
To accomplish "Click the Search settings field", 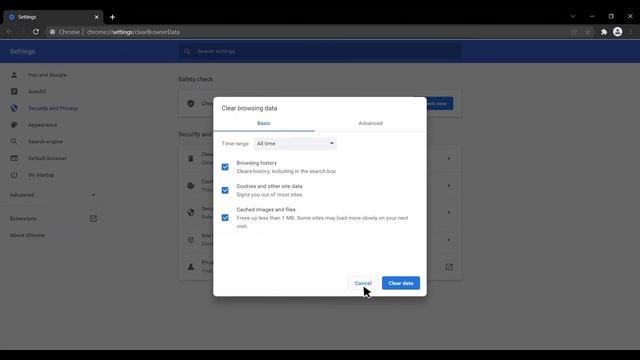I will (320, 51).
